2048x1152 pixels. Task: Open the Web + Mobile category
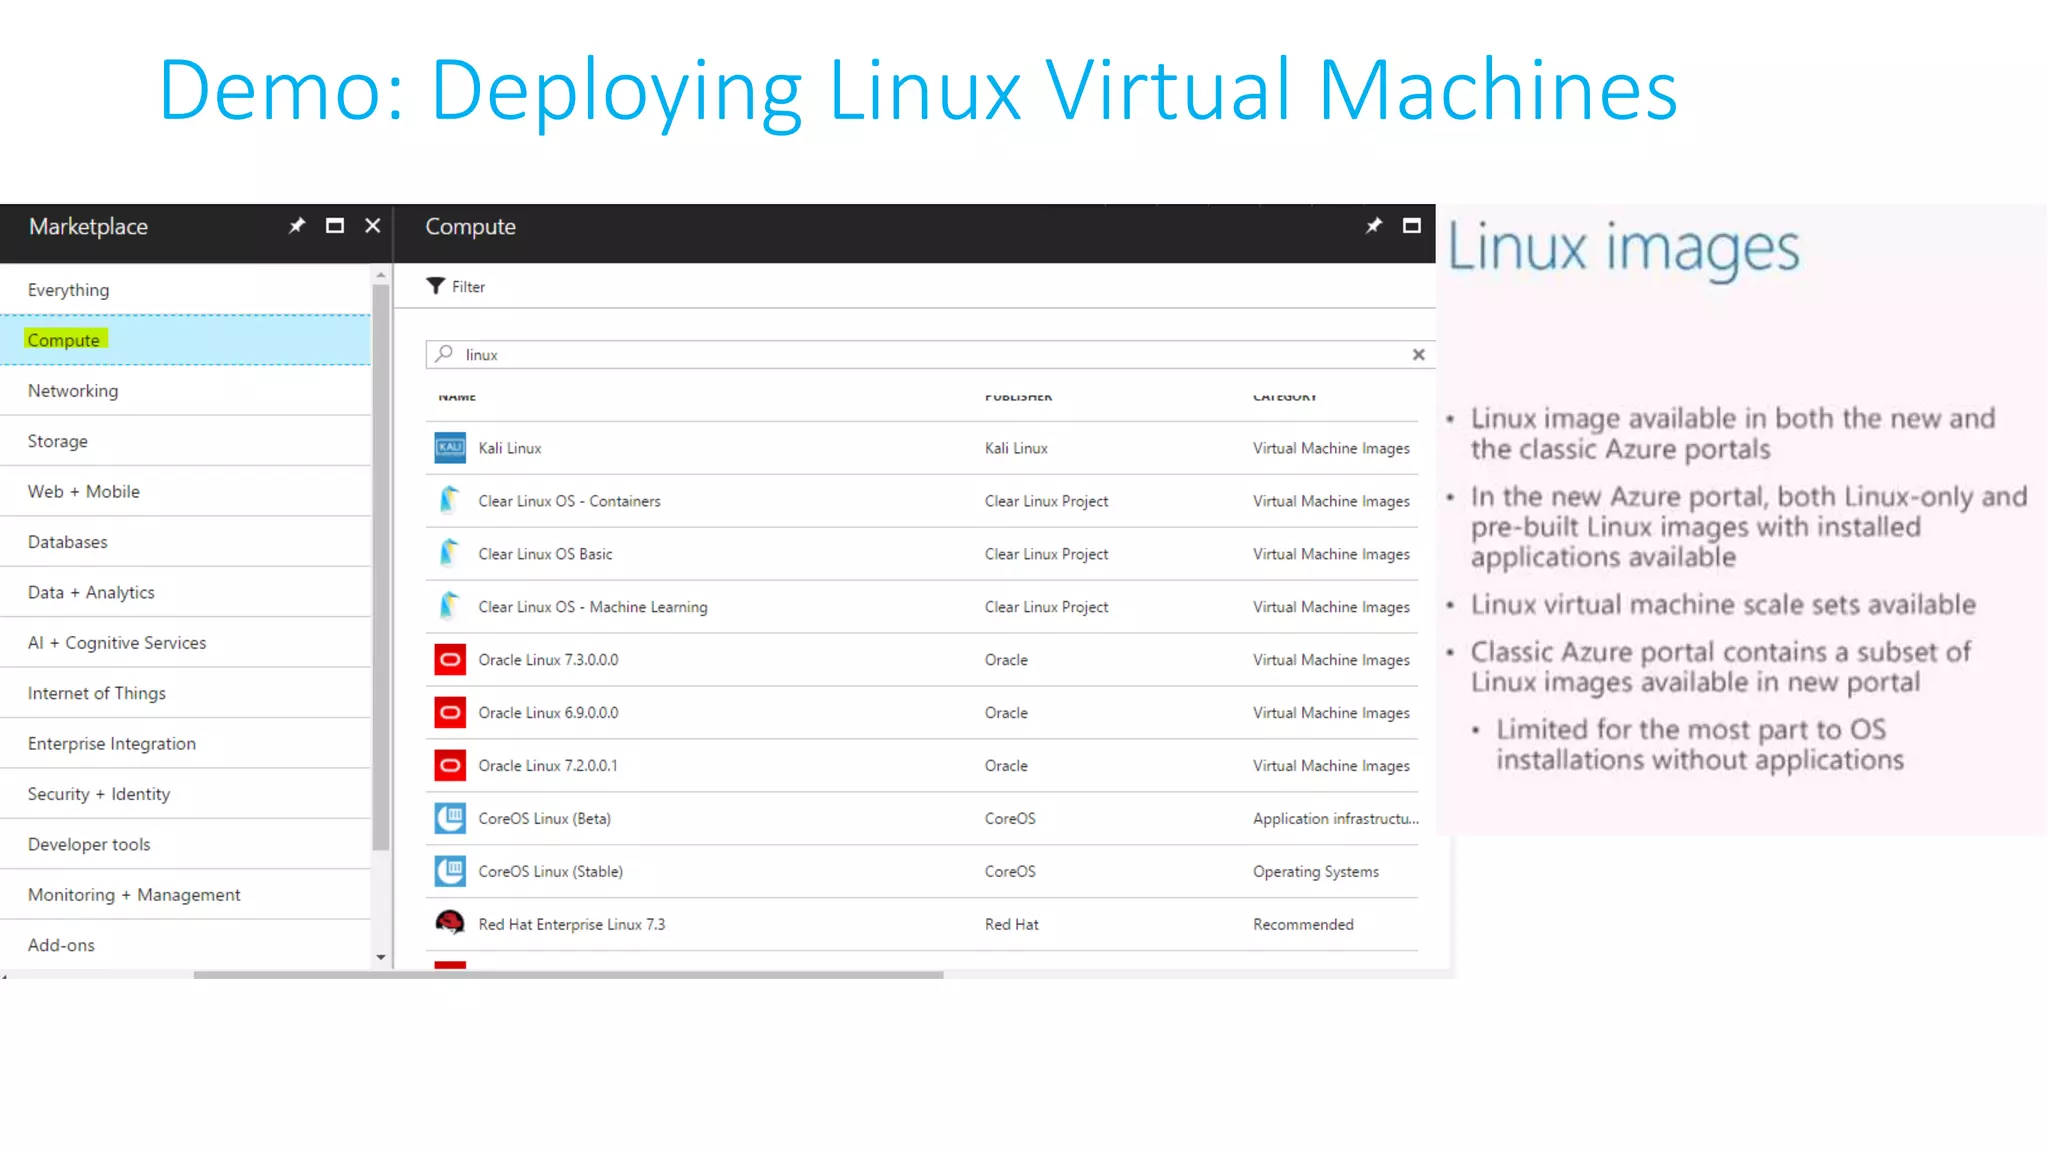[x=185, y=492]
